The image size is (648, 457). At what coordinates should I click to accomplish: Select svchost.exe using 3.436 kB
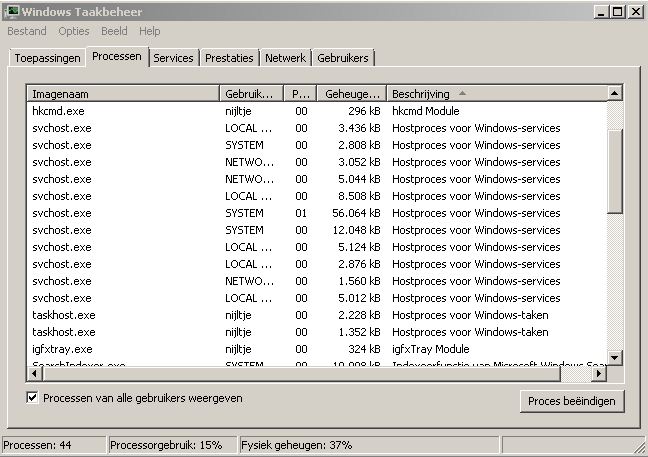click(x=317, y=128)
